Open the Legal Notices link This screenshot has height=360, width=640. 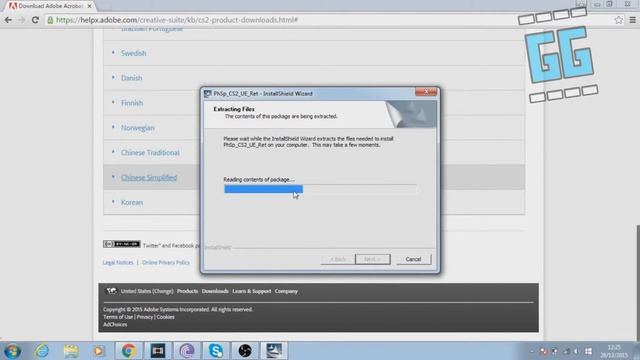118,262
